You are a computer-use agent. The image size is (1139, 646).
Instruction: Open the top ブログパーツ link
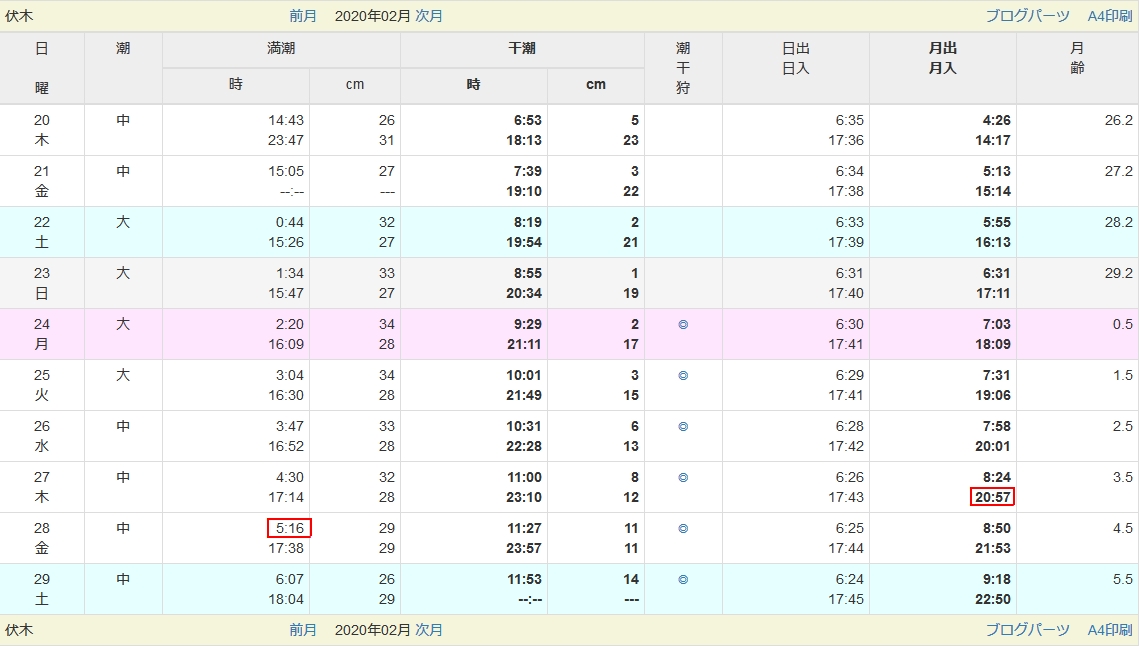point(1027,16)
